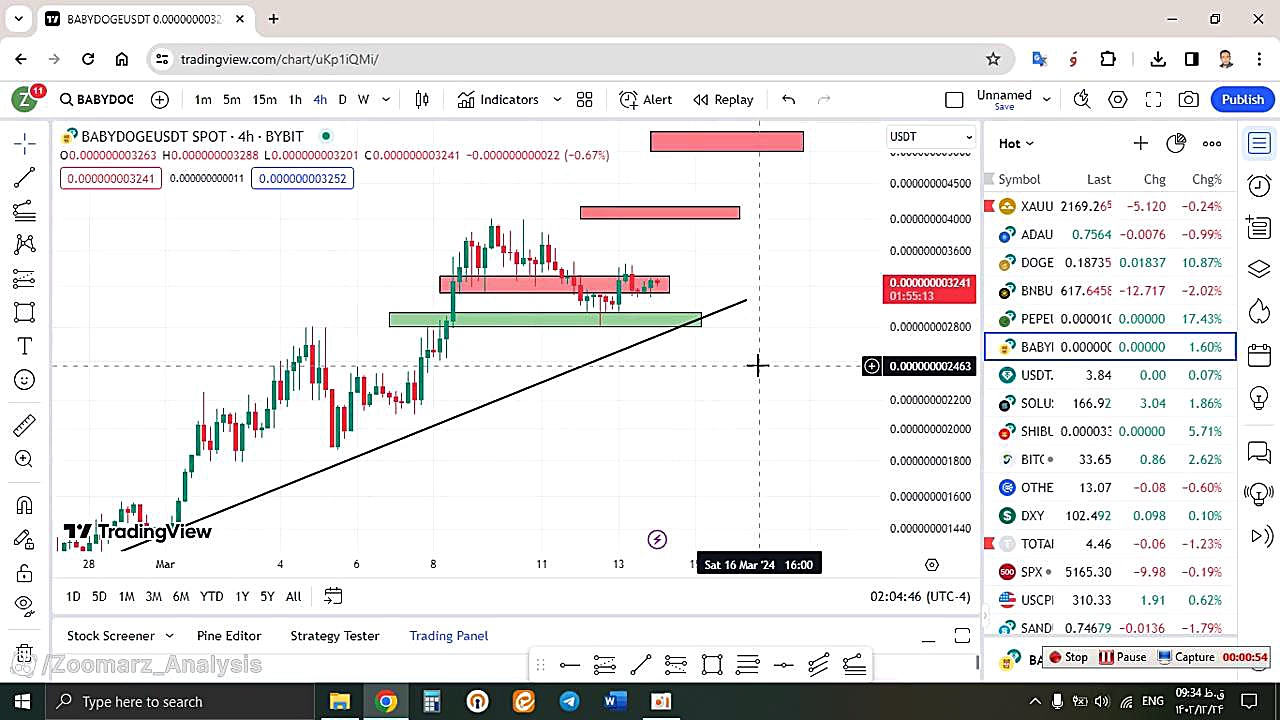Undo the last chart action
This screenshot has width=1280, height=720.
click(x=788, y=100)
